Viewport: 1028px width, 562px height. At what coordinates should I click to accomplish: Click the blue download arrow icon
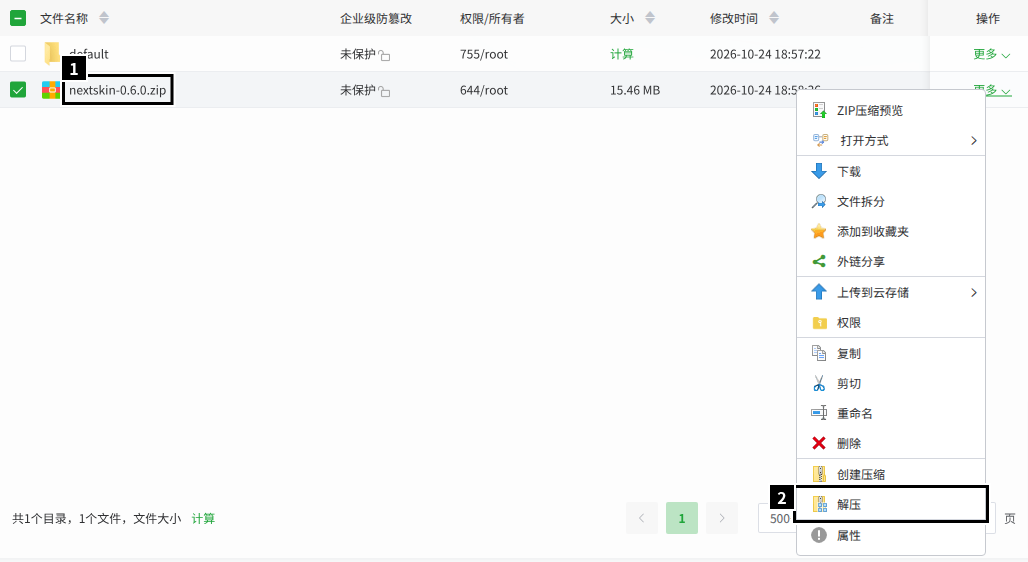pos(819,171)
